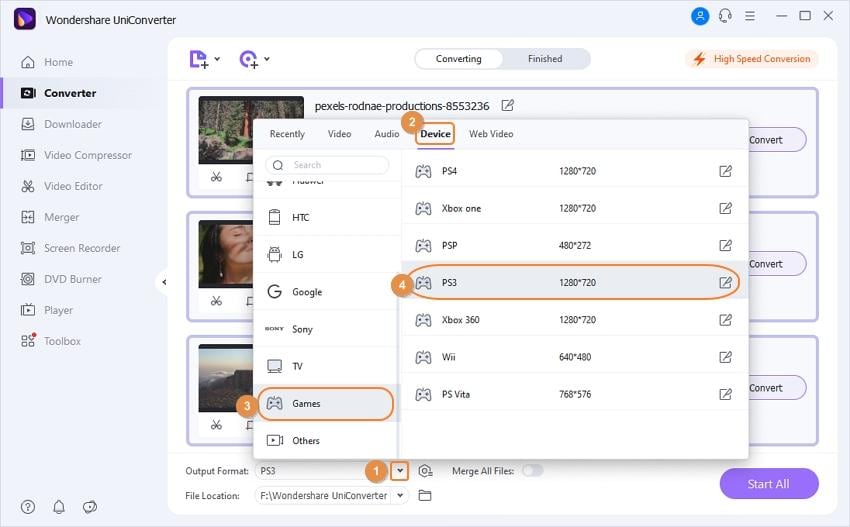
Task: Edit Xbox one preset settings icon
Action: 725,208
